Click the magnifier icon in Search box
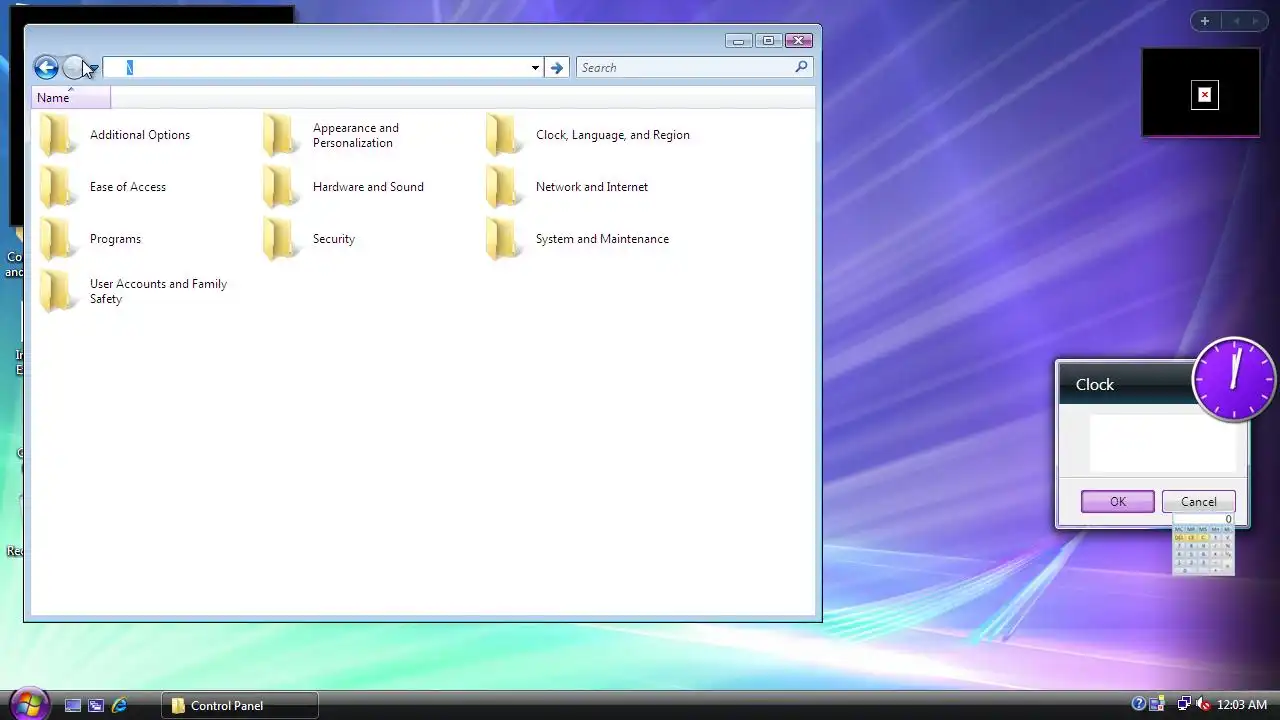Image resolution: width=1280 pixels, height=720 pixels. pyautogui.click(x=801, y=67)
